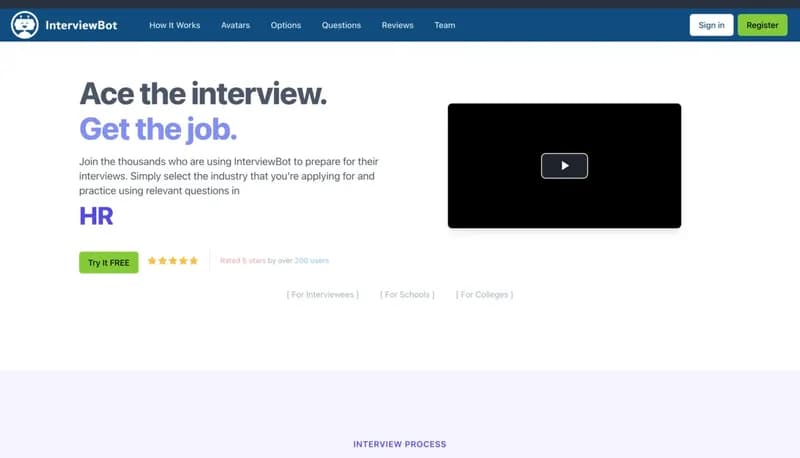Select the For Interviewees tab
Image resolution: width=800 pixels, height=458 pixels.
click(x=322, y=295)
